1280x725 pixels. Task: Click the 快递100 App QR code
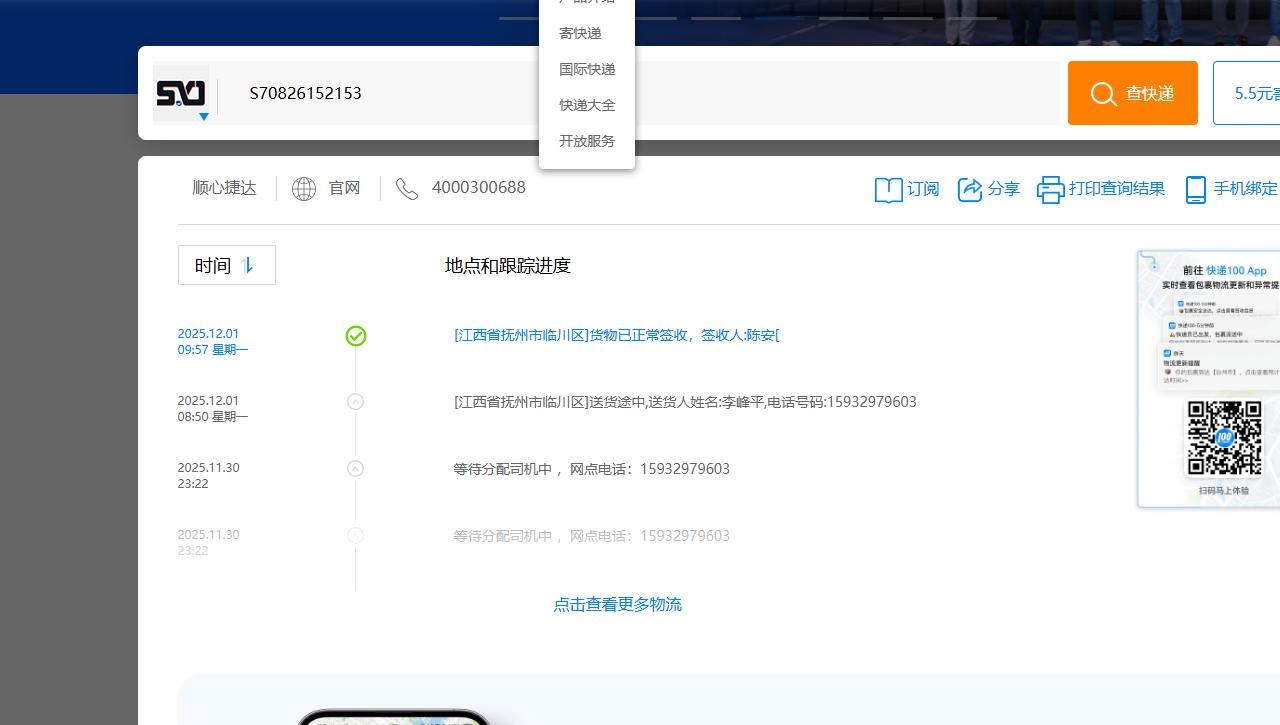pyautogui.click(x=1224, y=438)
